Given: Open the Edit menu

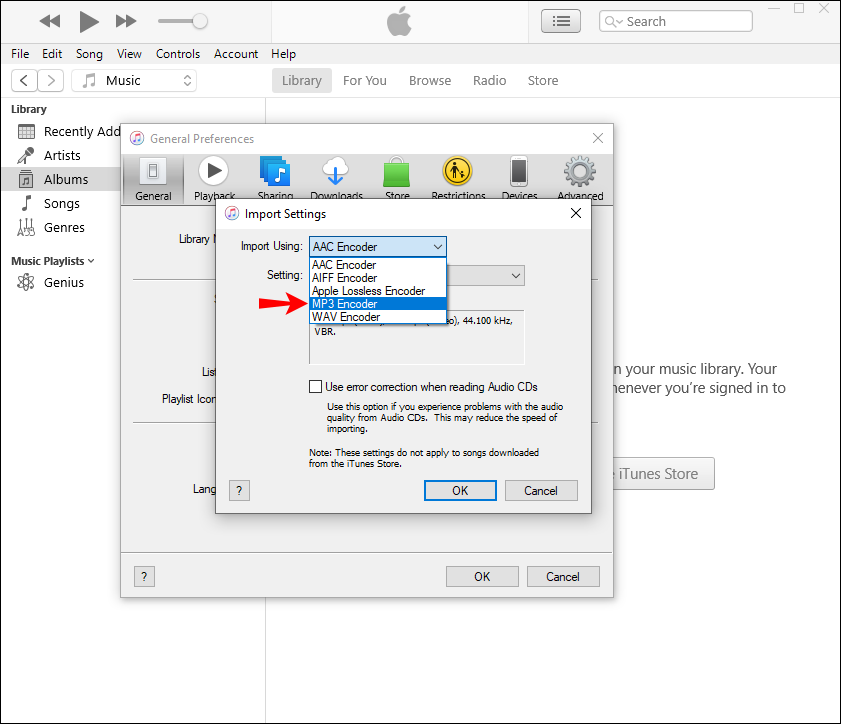Looking at the screenshot, I should pyautogui.click(x=52, y=54).
